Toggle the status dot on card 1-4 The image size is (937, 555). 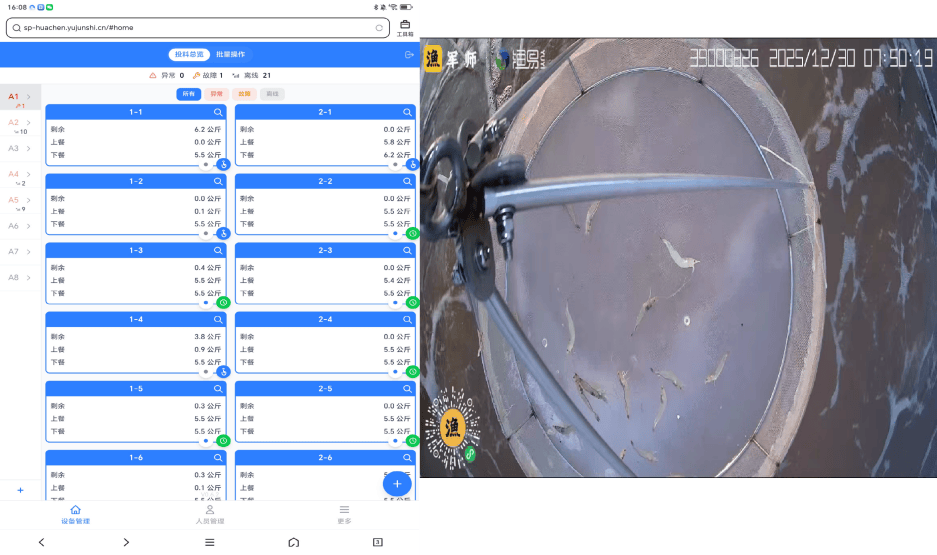(206, 371)
